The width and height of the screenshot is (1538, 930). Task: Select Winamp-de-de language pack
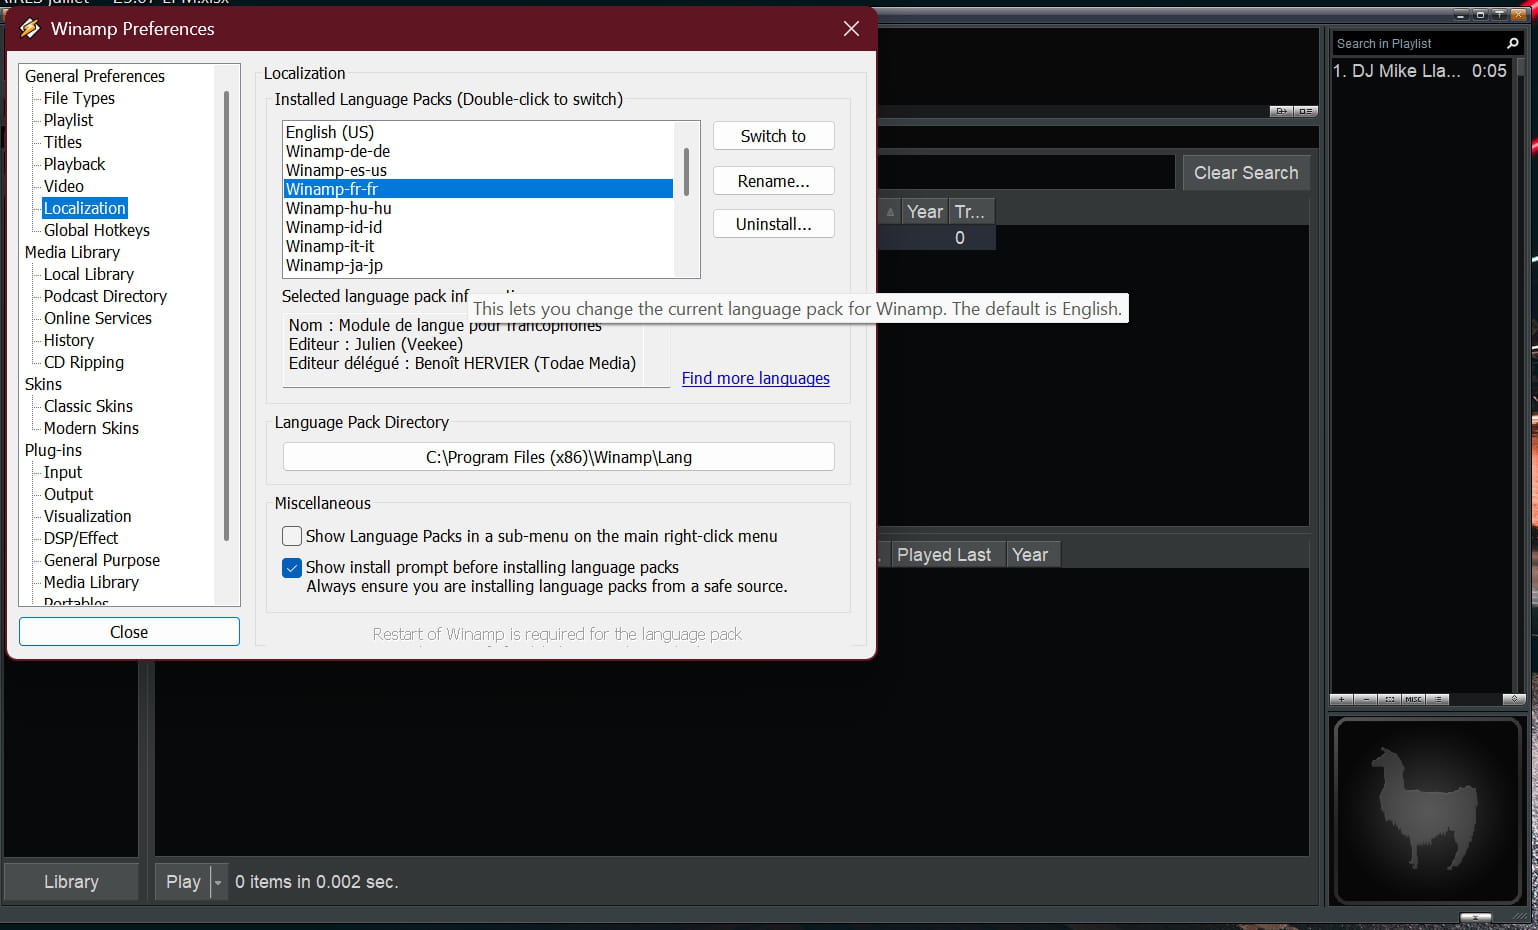click(x=478, y=151)
